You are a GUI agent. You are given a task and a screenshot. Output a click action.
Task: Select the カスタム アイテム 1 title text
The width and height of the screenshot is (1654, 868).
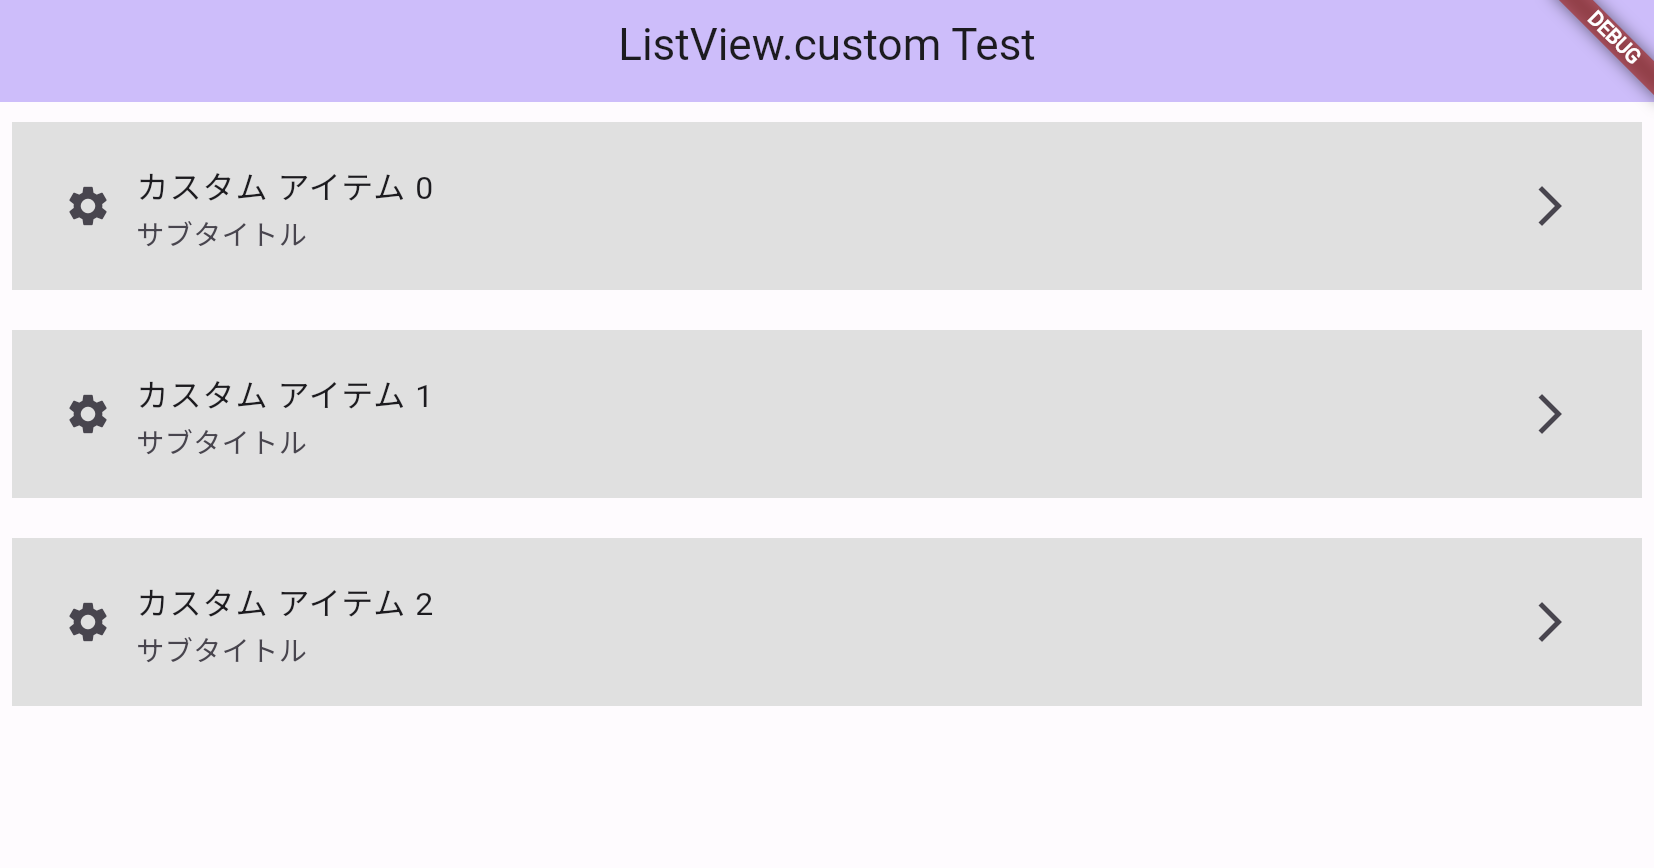pyautogui.click(x=284, y=396)
